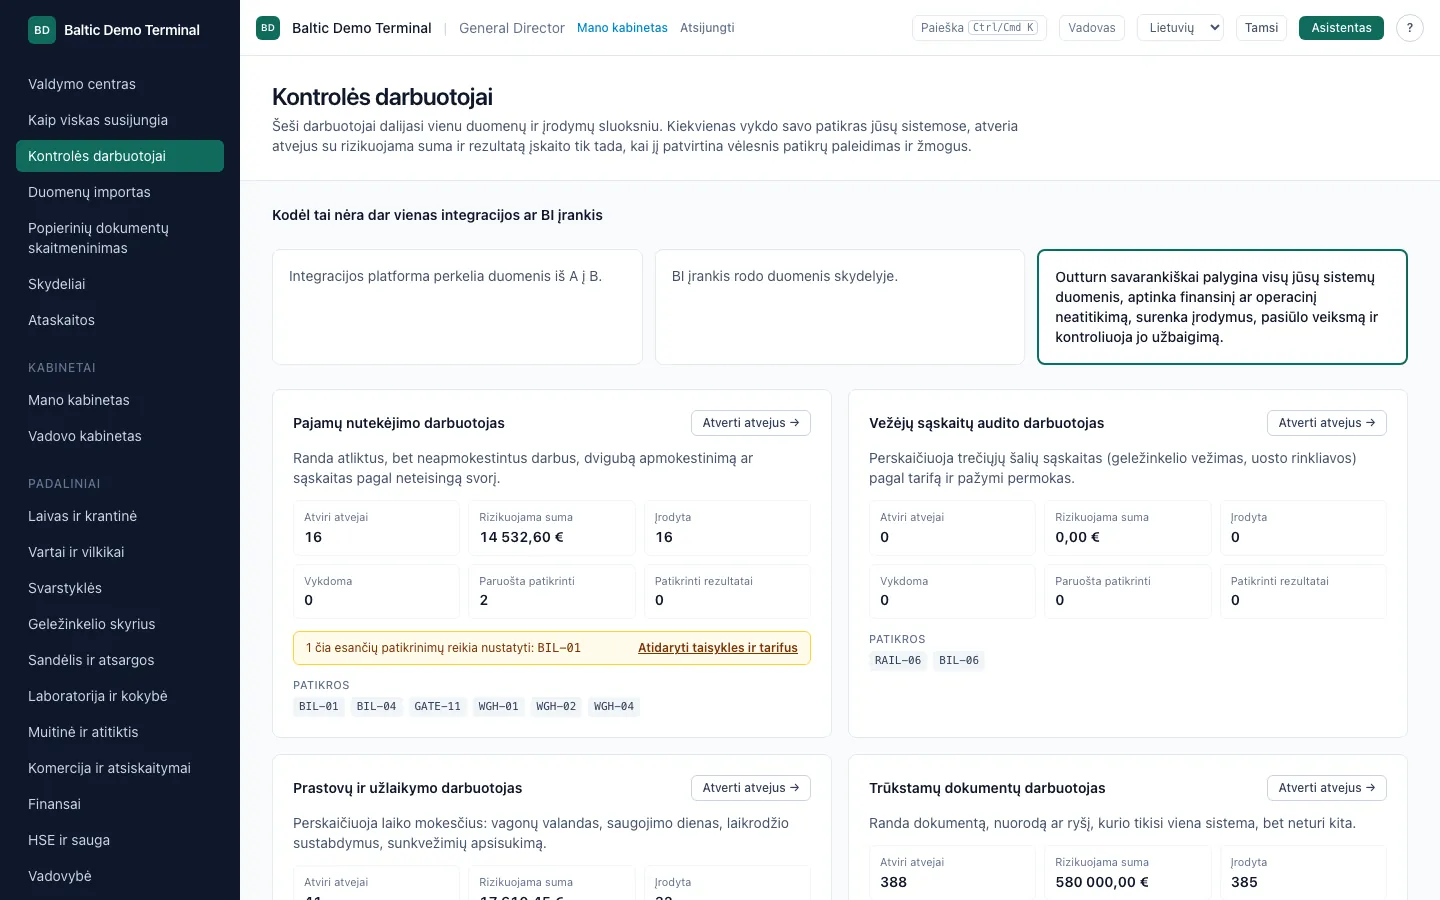Open the Asistentas assistant button

click(x=1341, y=28)
